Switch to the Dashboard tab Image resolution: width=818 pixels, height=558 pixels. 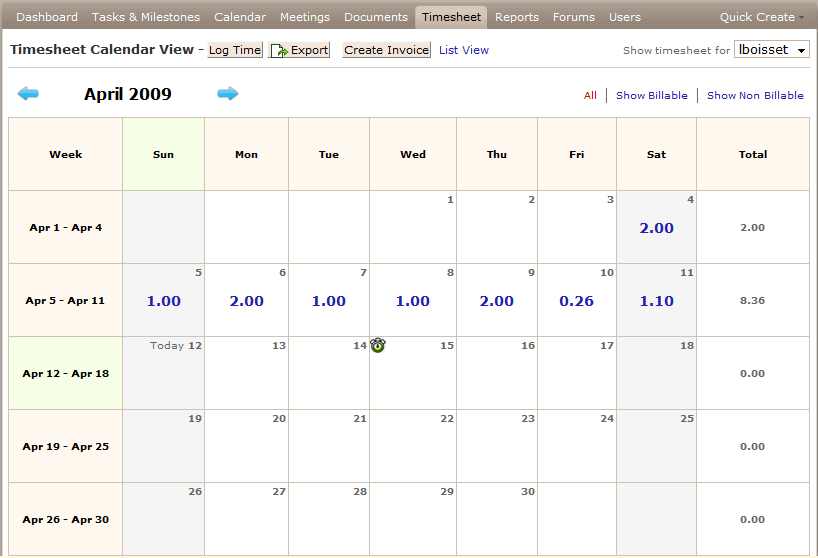(x=47, y=17)
